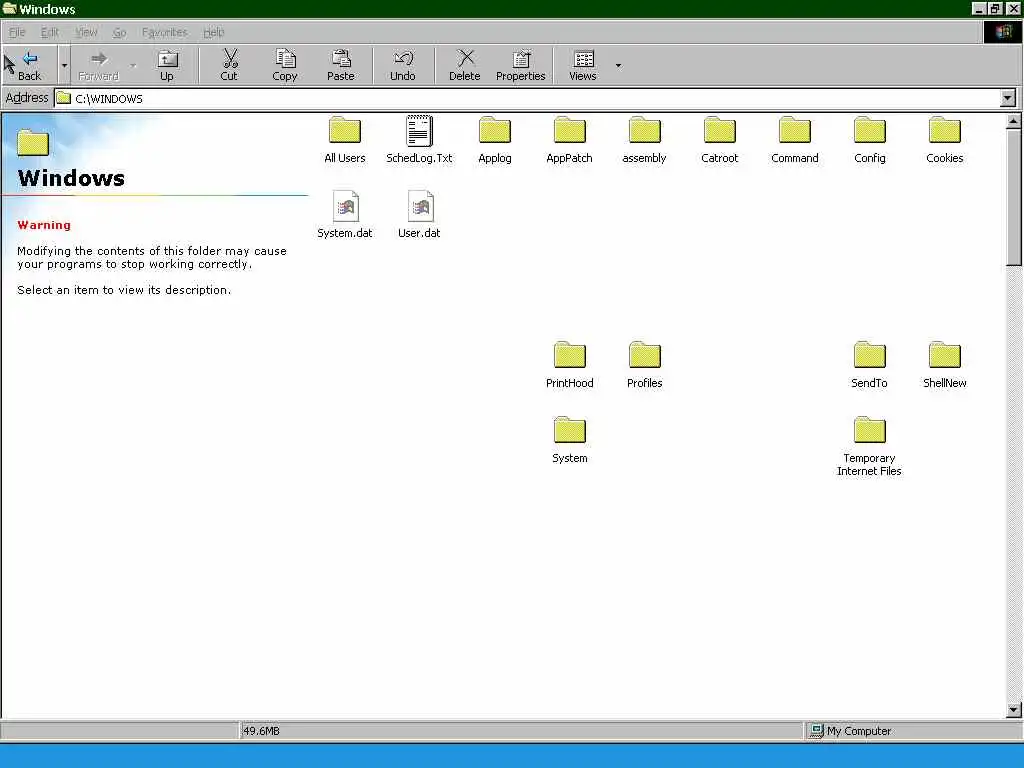The height and width of the screenshot is (768, 1024).
Task: Open the Favorites menu
Action: pos(165,32)
